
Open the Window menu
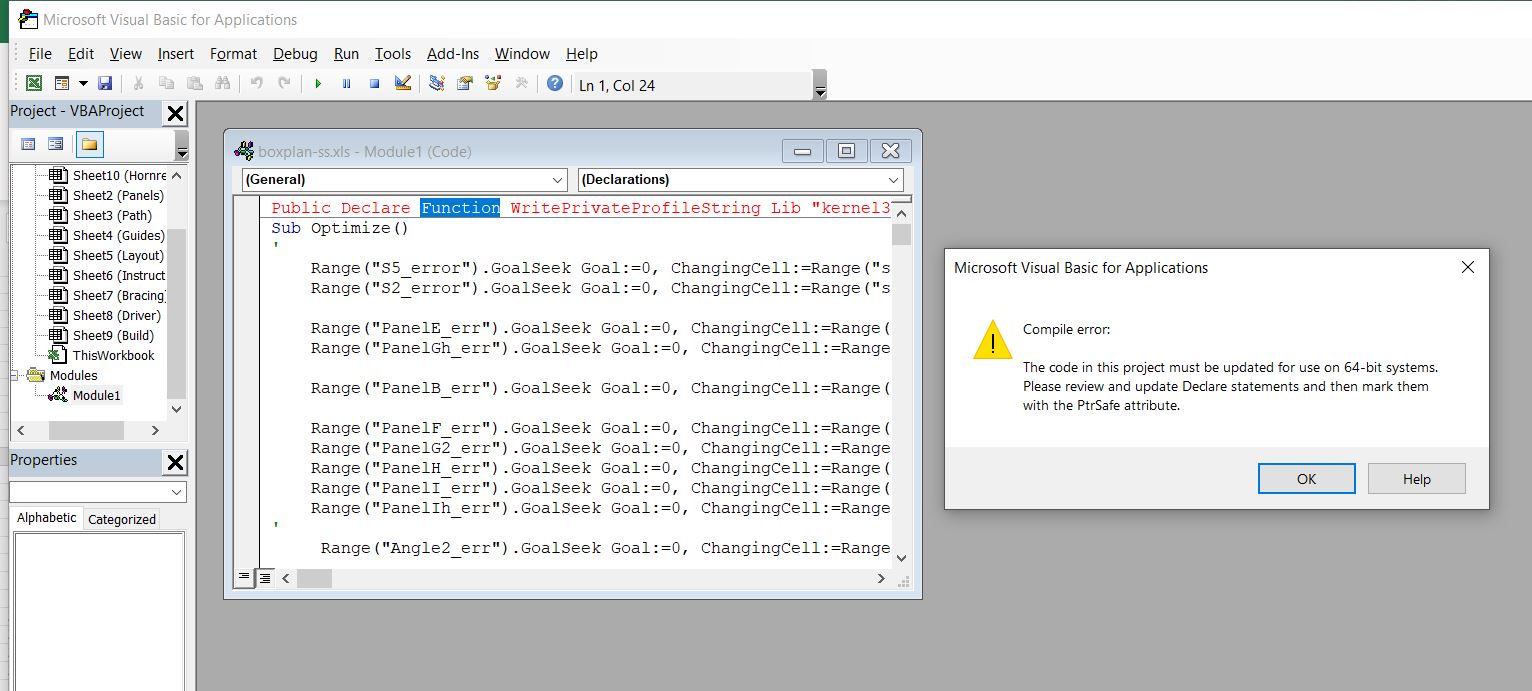522,54
